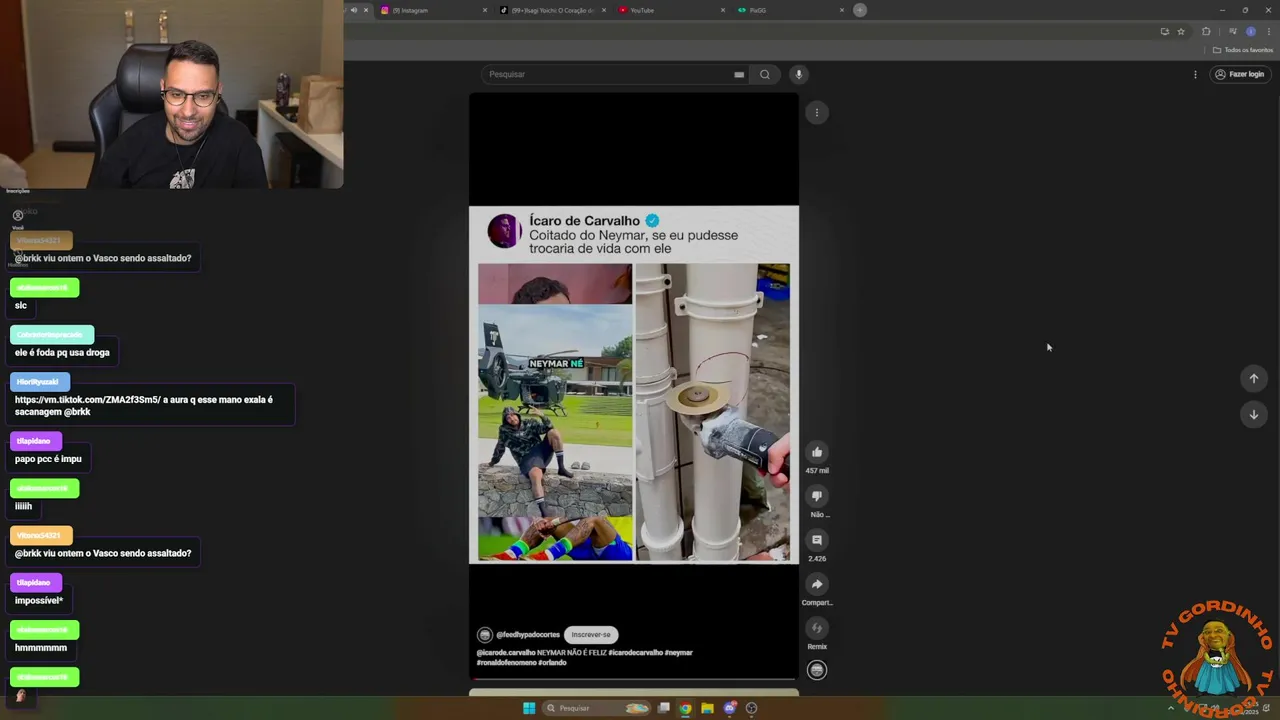Click the dislike thumbs-down icon

pos(817,496)
